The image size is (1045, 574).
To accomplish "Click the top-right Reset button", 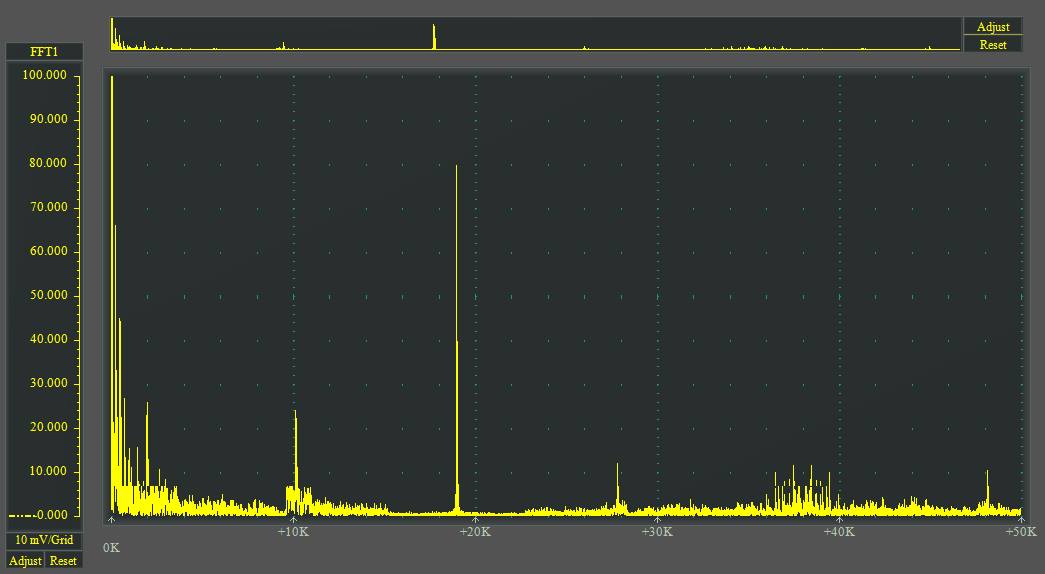I will point(992,45).
